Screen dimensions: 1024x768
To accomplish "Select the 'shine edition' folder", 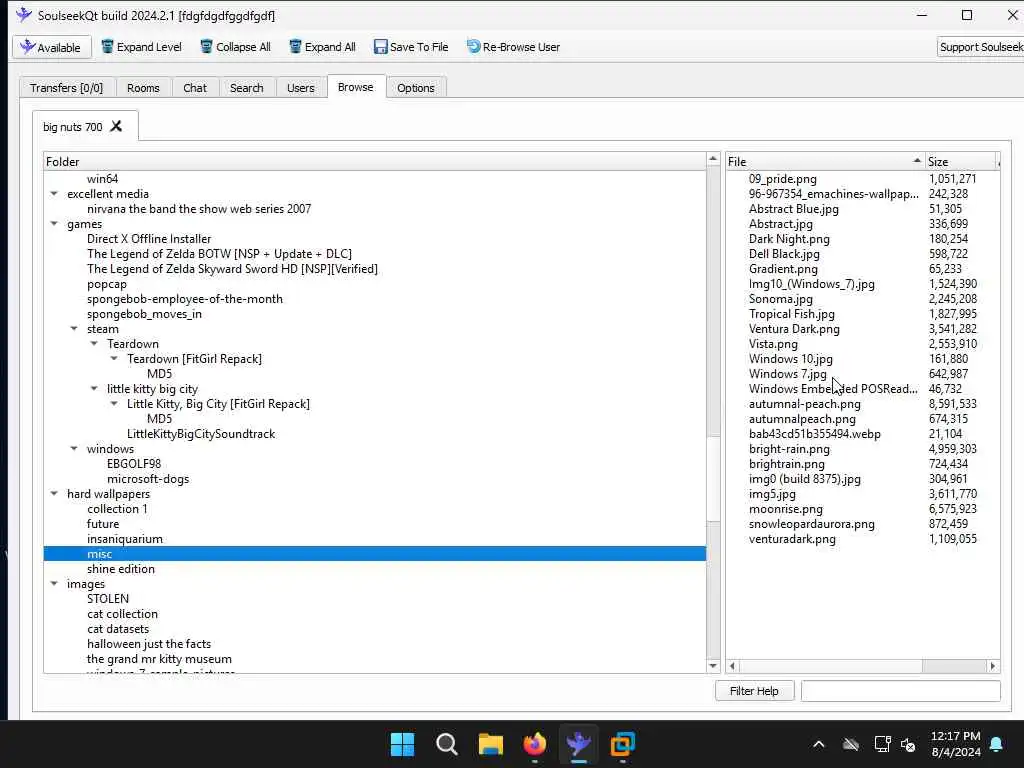I will coord(121,569).
